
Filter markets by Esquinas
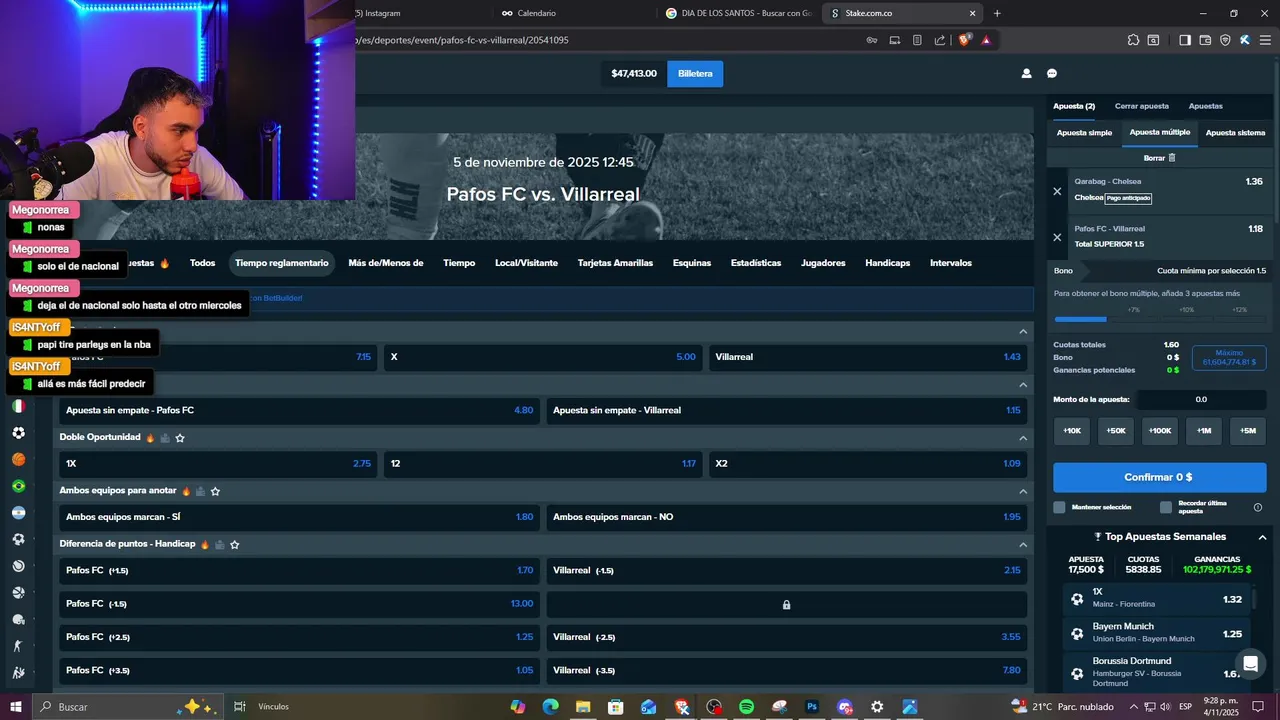(692, 263)
